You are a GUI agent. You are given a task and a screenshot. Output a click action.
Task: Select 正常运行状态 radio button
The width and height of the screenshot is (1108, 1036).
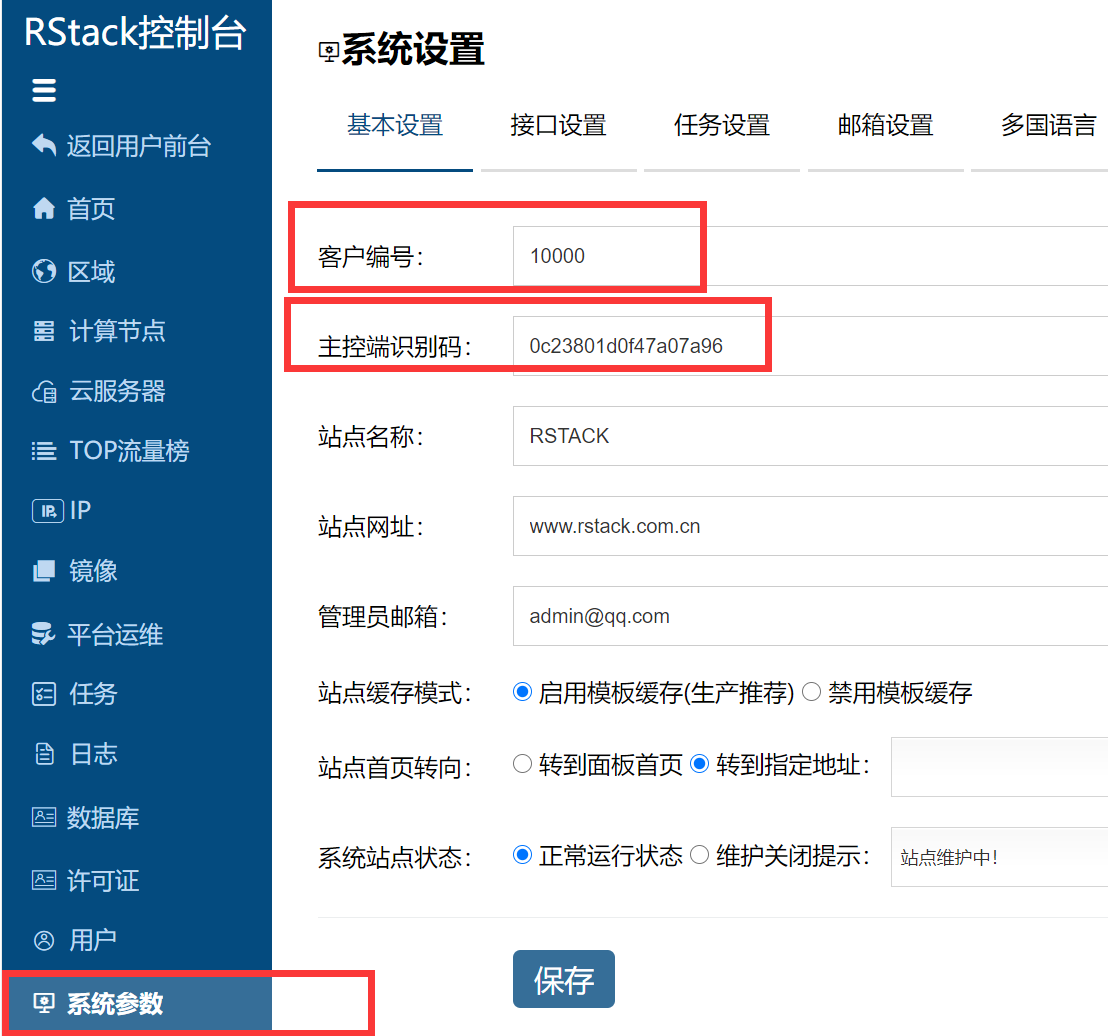(522, 855)
